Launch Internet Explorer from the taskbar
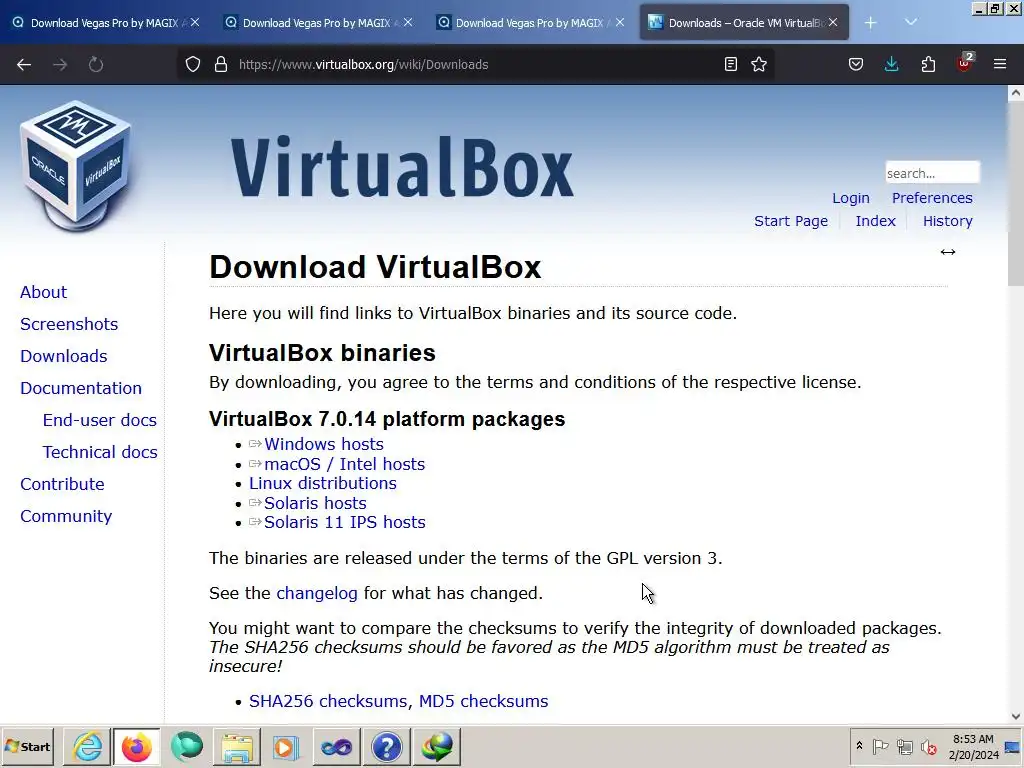This screenshot has width=1024, height=768. (x=87, y=746)
